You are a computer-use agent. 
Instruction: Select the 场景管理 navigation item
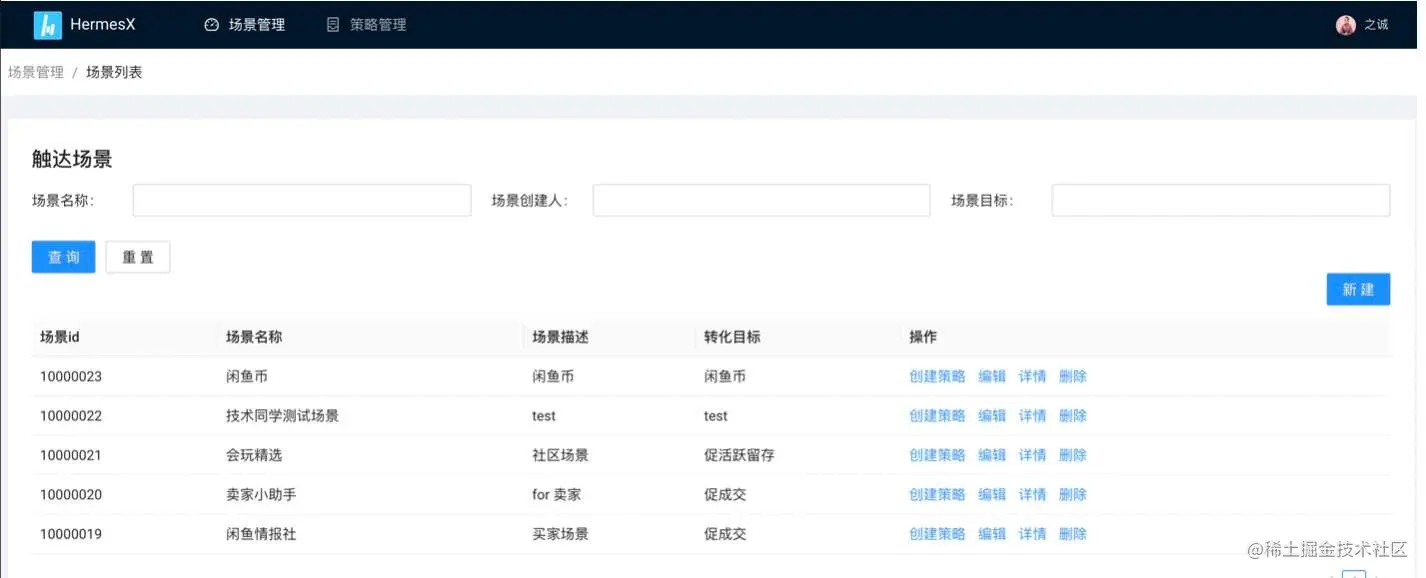[x=253, y=24]
